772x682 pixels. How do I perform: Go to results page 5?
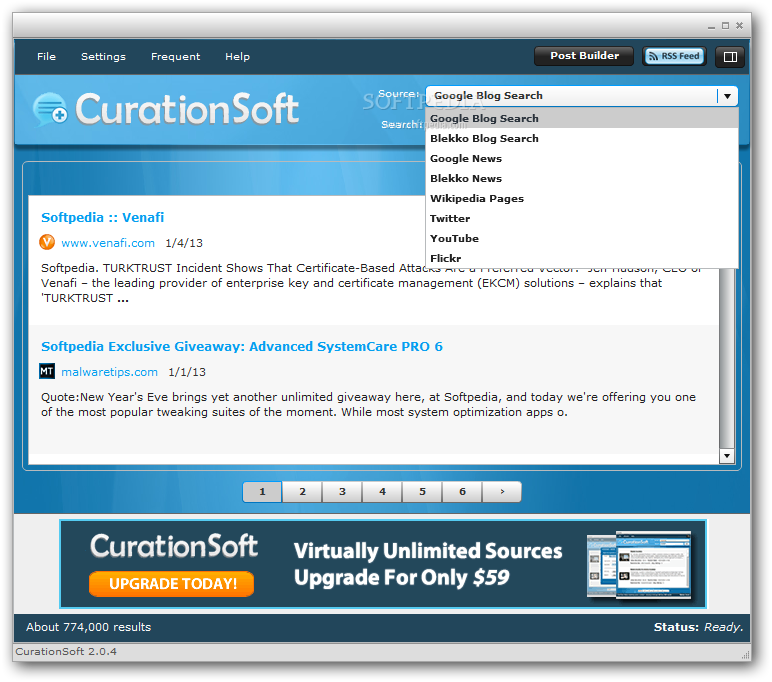[x=422, y=491]
